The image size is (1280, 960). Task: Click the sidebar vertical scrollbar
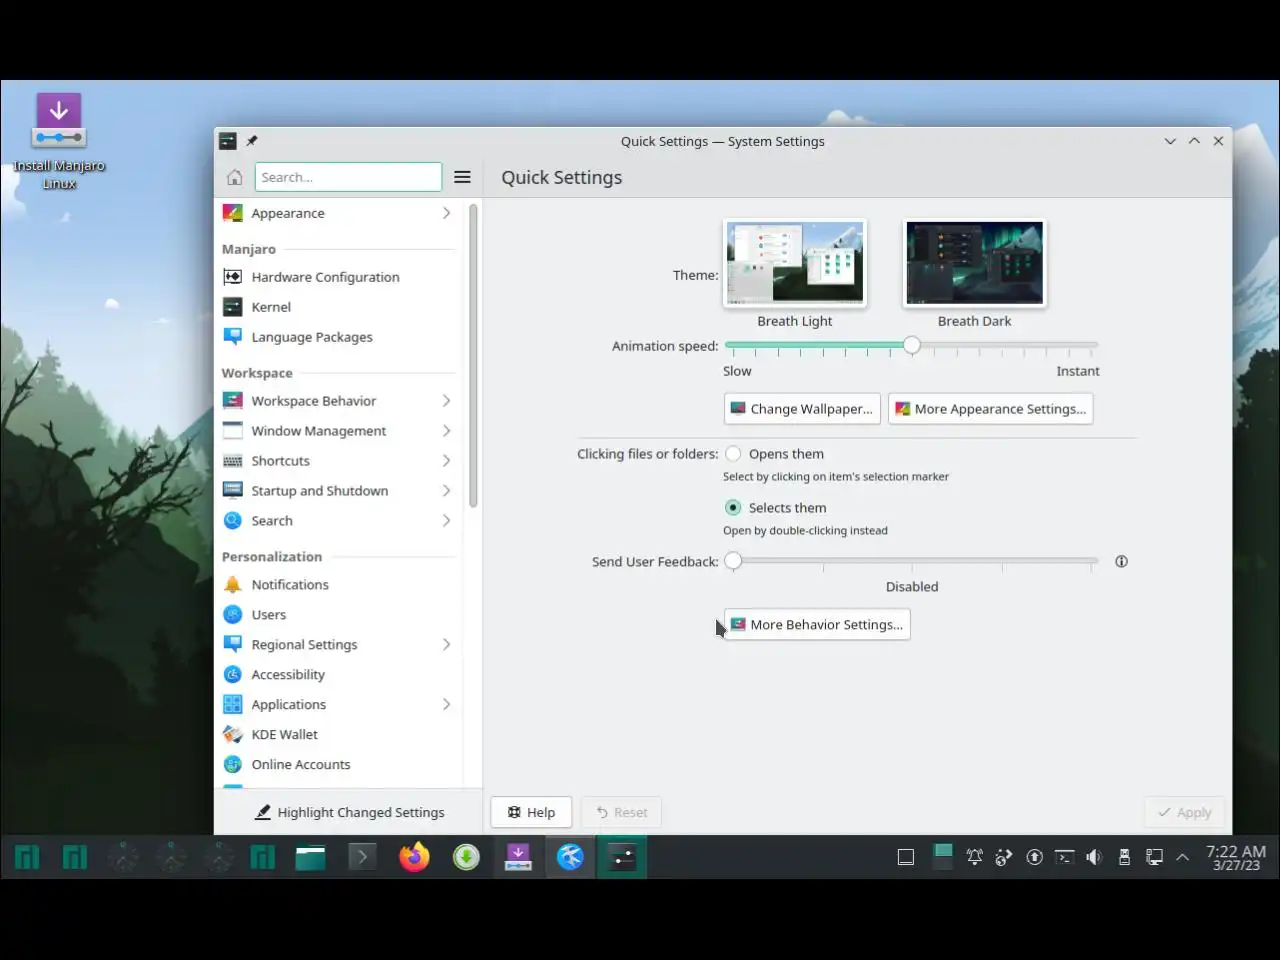tap(473, 355)
